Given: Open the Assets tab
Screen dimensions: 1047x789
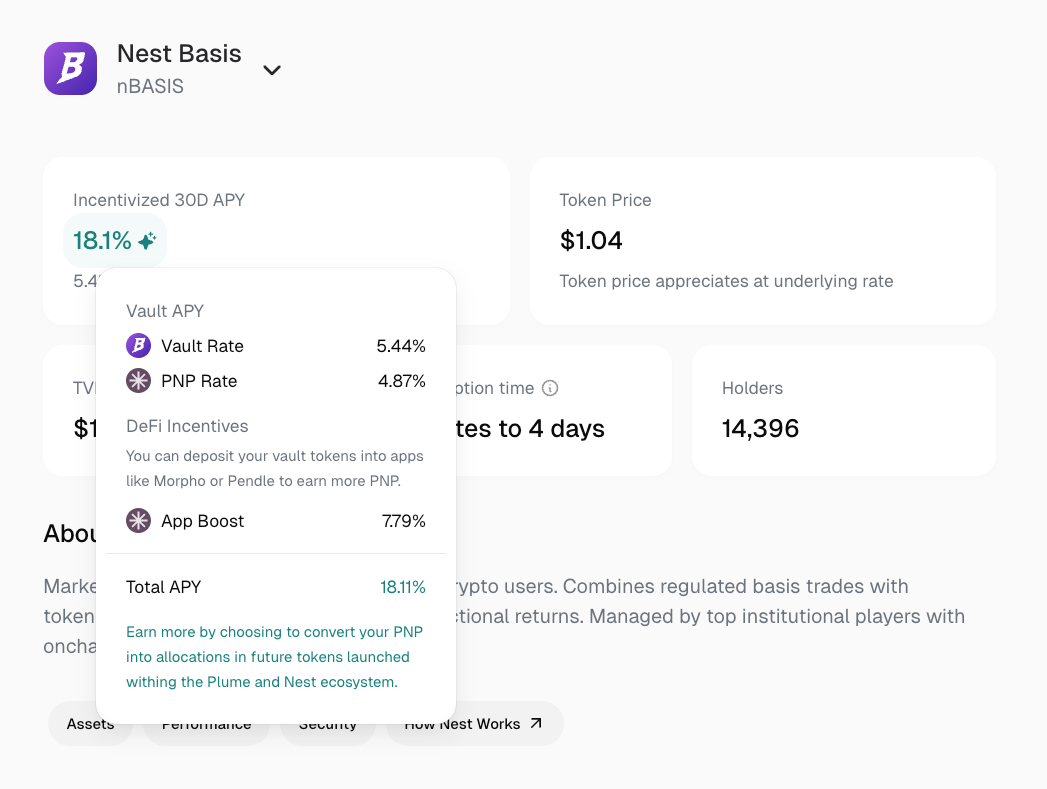Looking at the screenshot, I should 90,724.
